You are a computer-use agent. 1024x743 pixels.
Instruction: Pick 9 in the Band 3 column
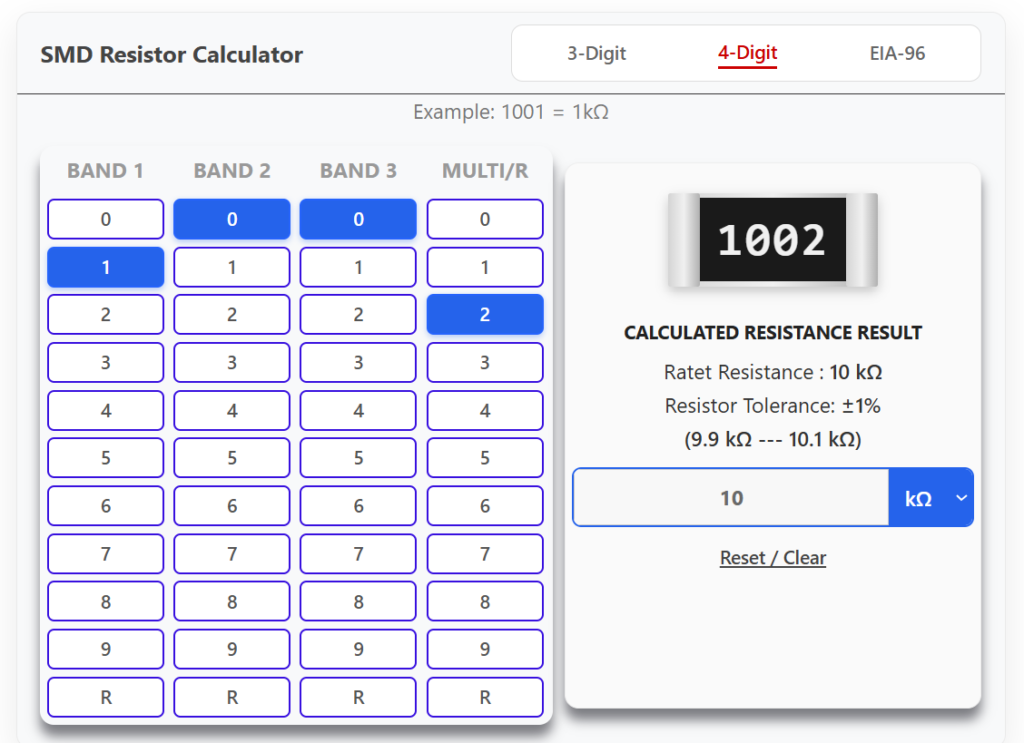[358, 650]
